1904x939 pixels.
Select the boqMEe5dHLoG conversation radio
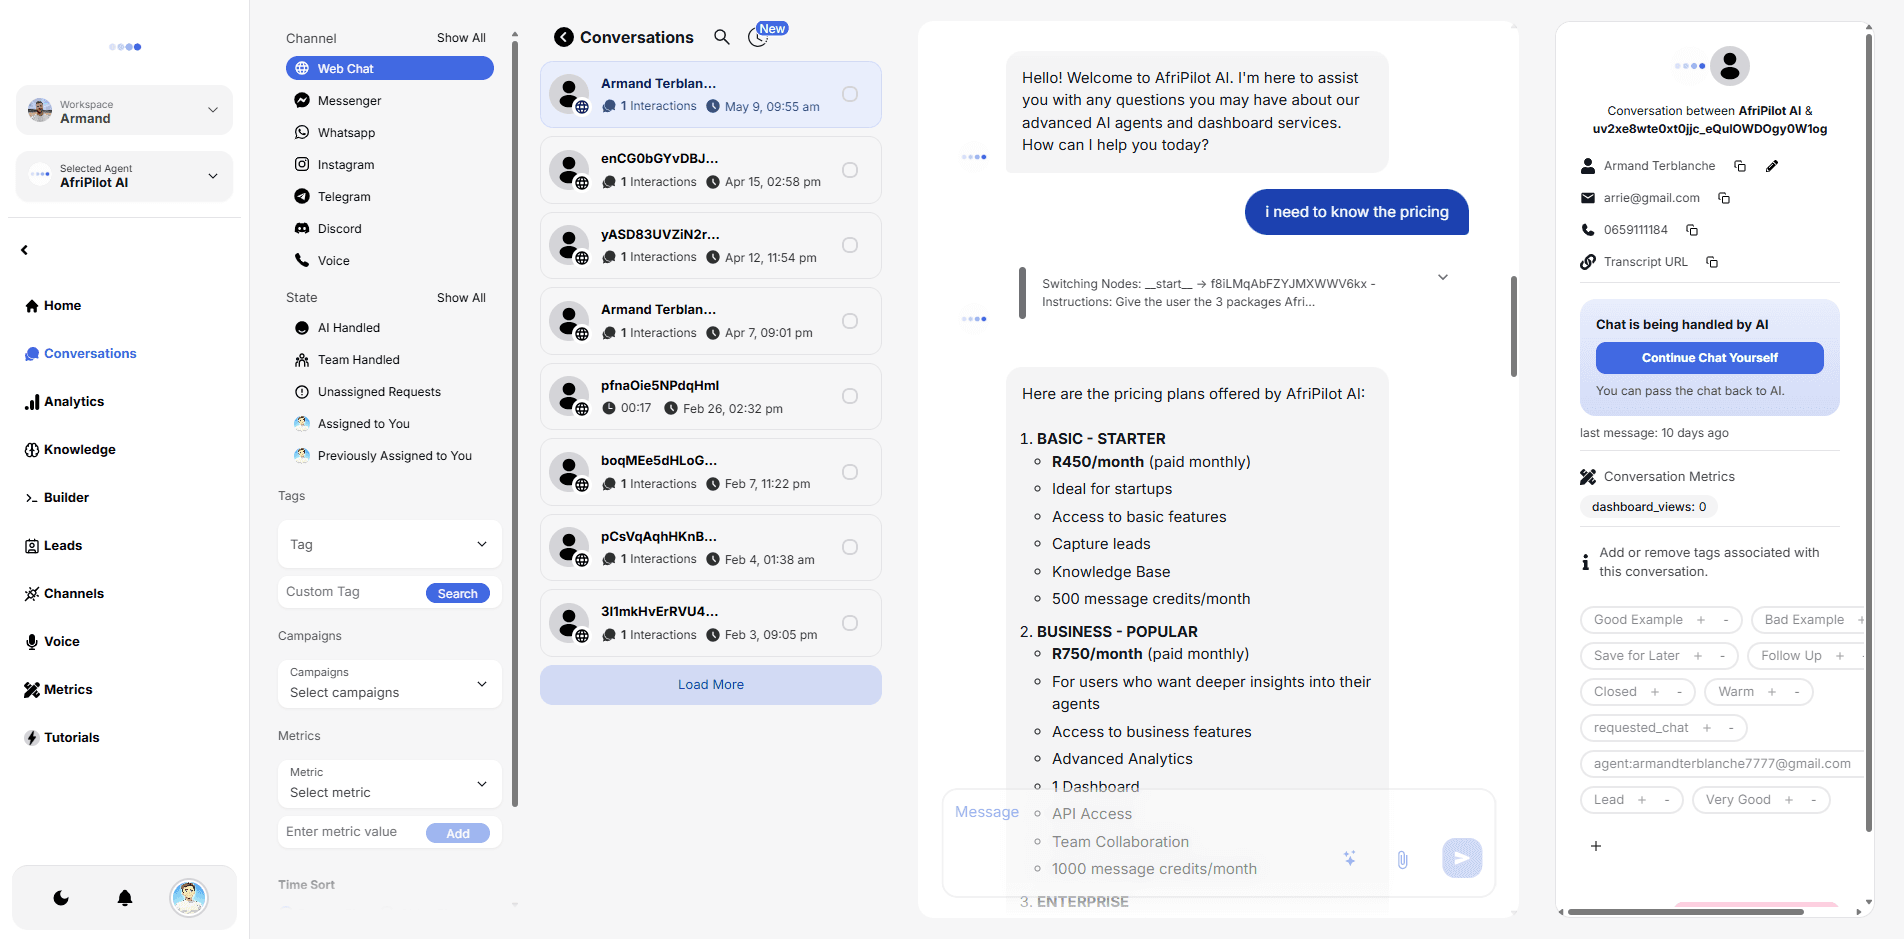click(850, 472)
